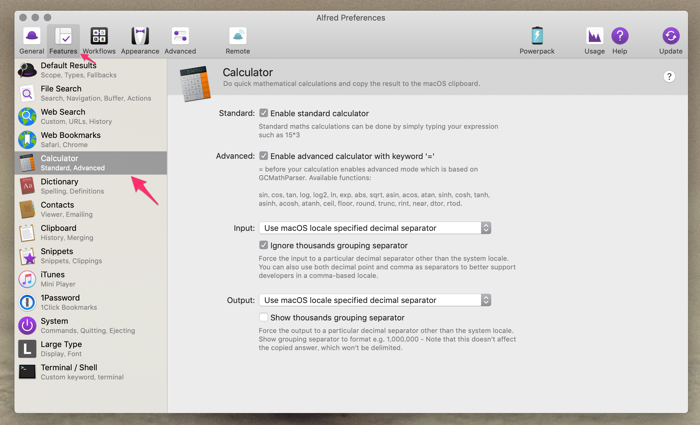Click 'Snippets, Clippings' subtitle text
Viewport: 700px width, 425px height.
coord(71,261)
